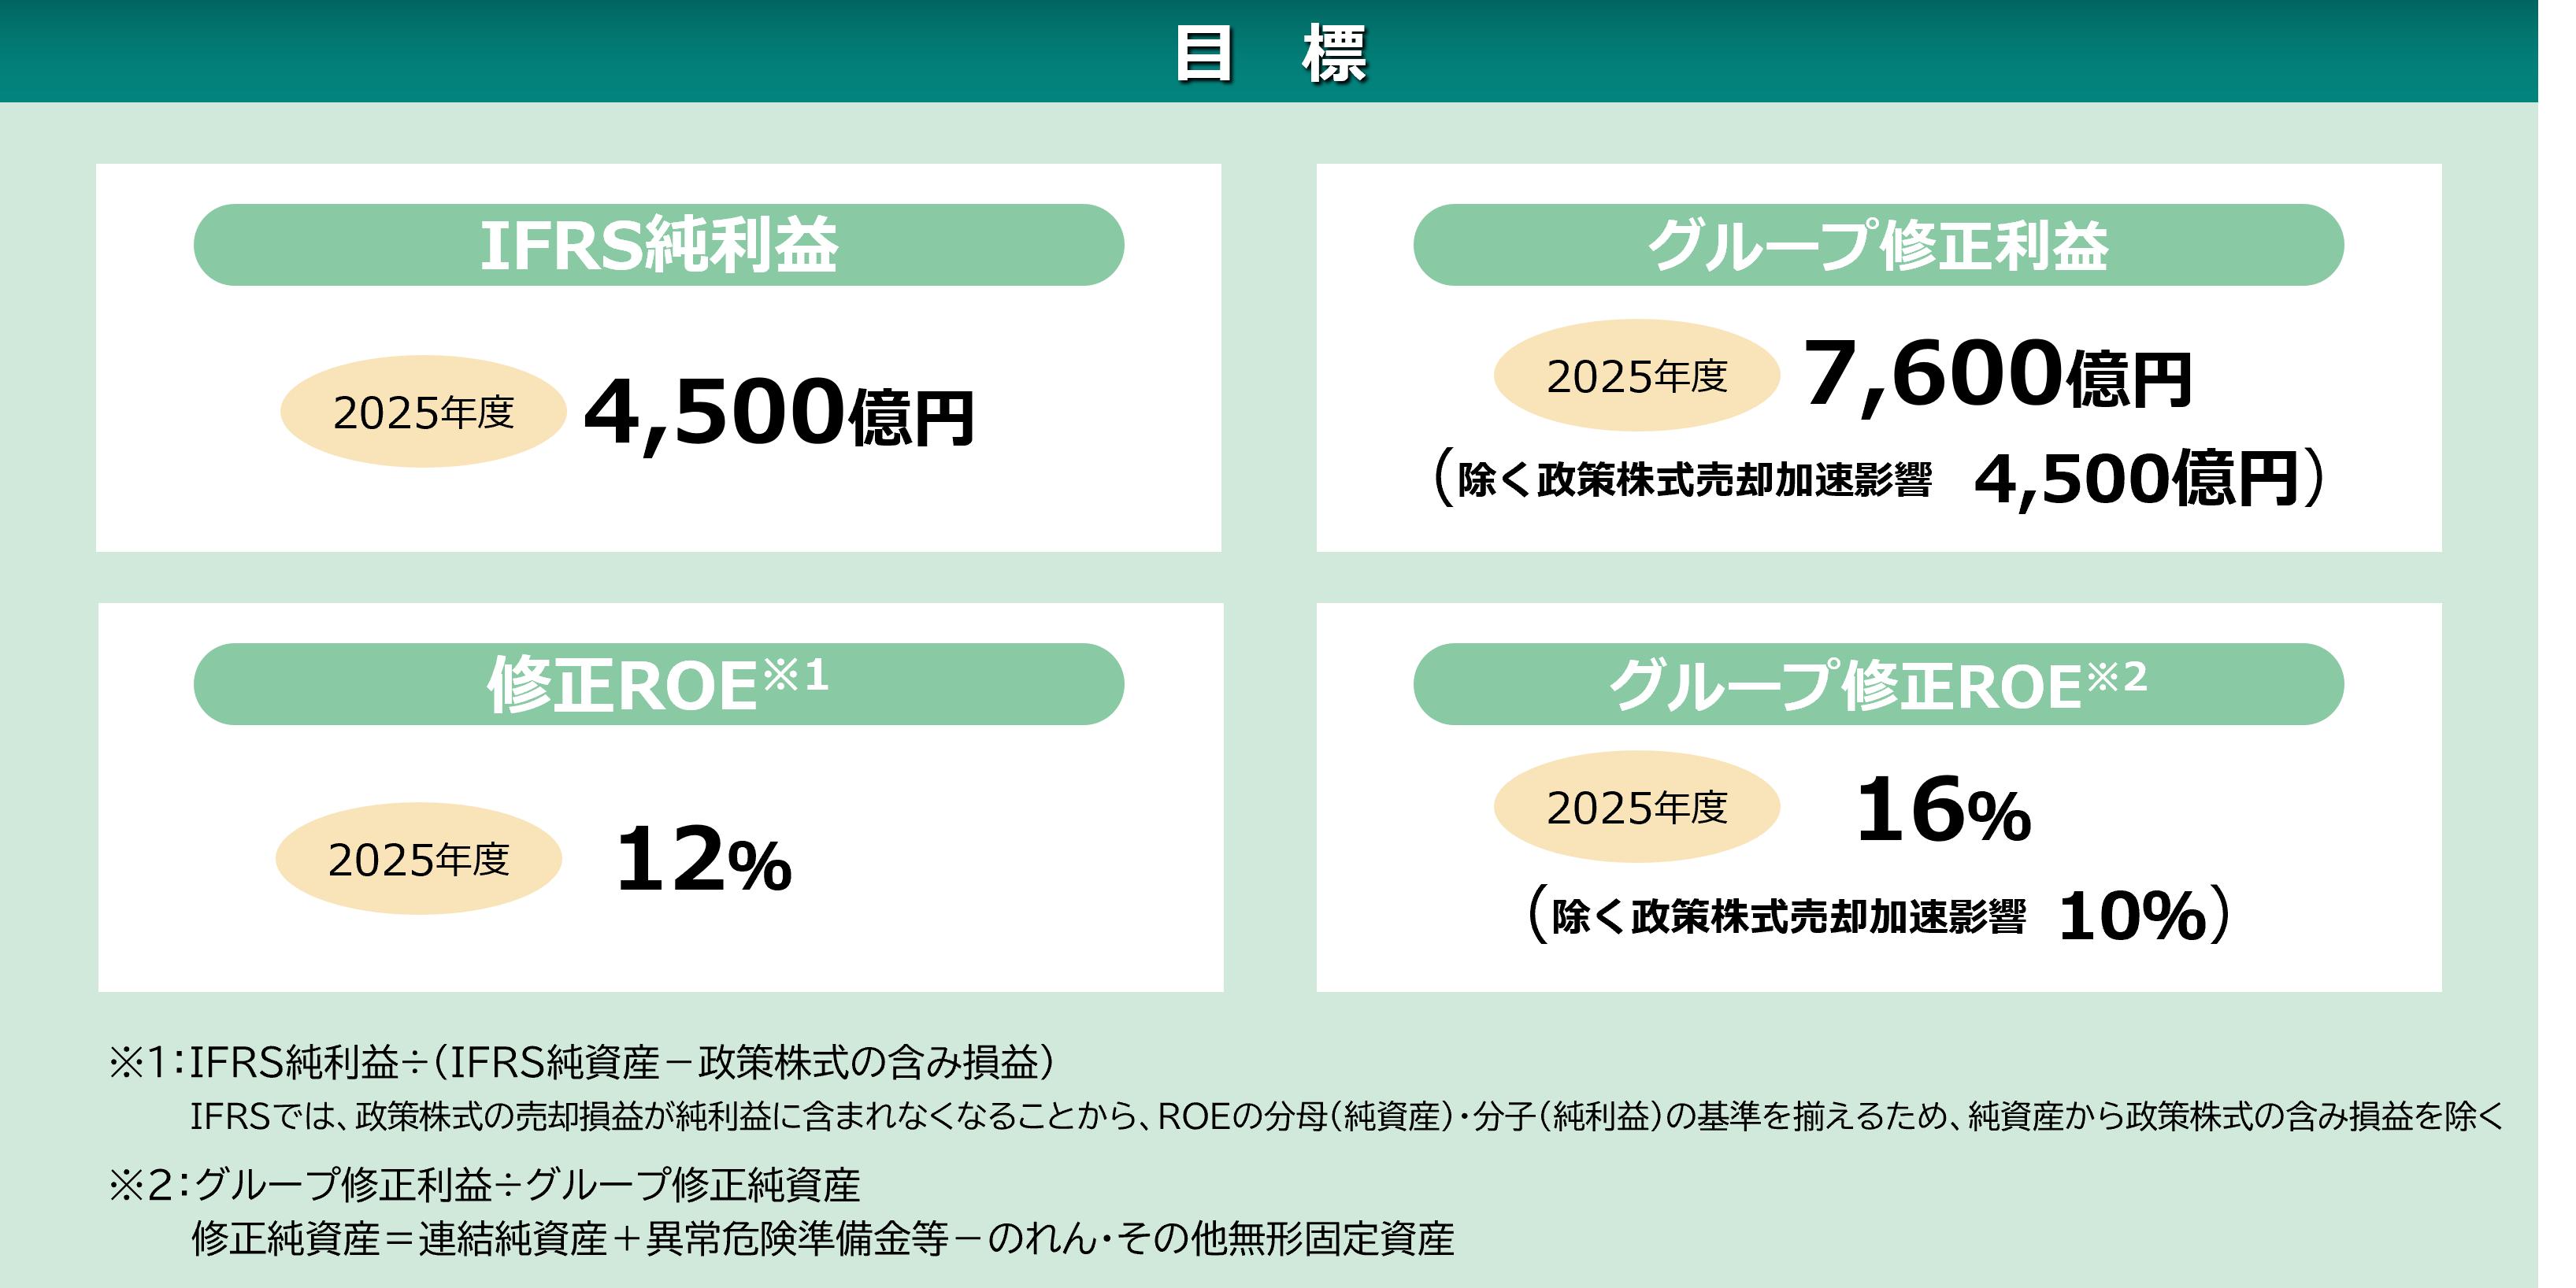Click the 修正ROE※1 heading pill
Viewport: 2576px width, 1288px height.
(x=659, y=684)
